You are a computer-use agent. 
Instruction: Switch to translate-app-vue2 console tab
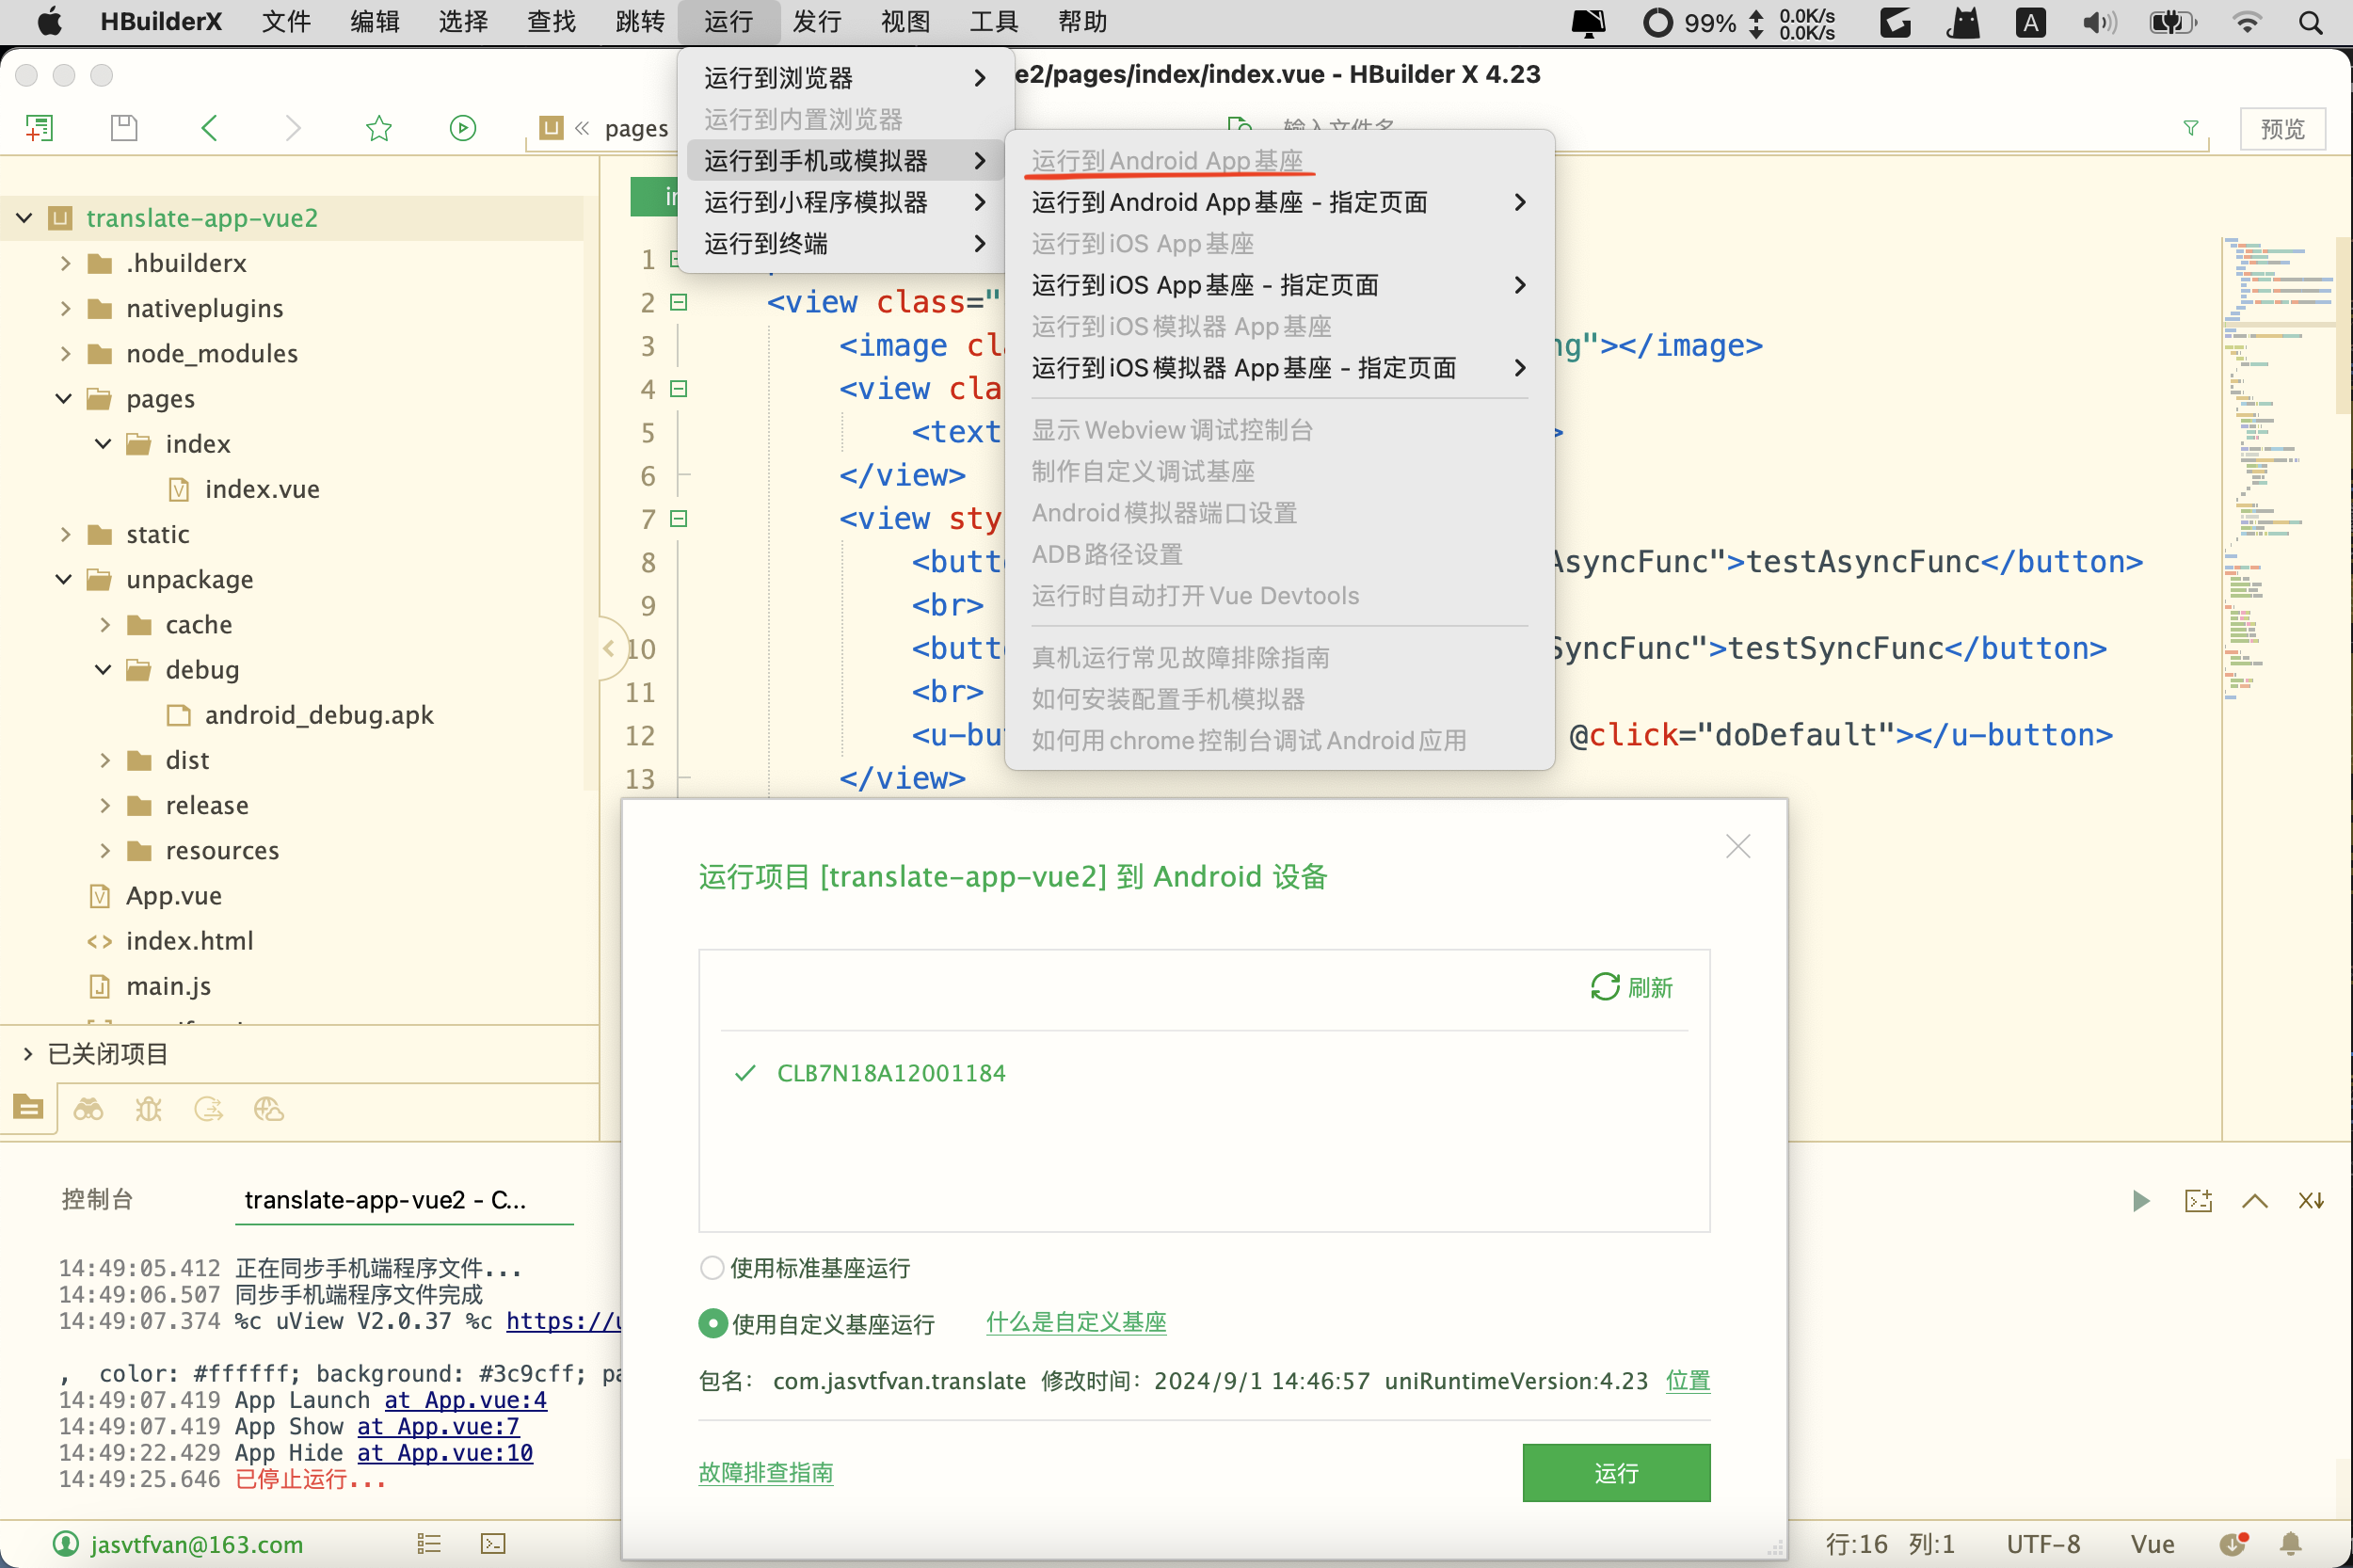(x=404, y=1199)
